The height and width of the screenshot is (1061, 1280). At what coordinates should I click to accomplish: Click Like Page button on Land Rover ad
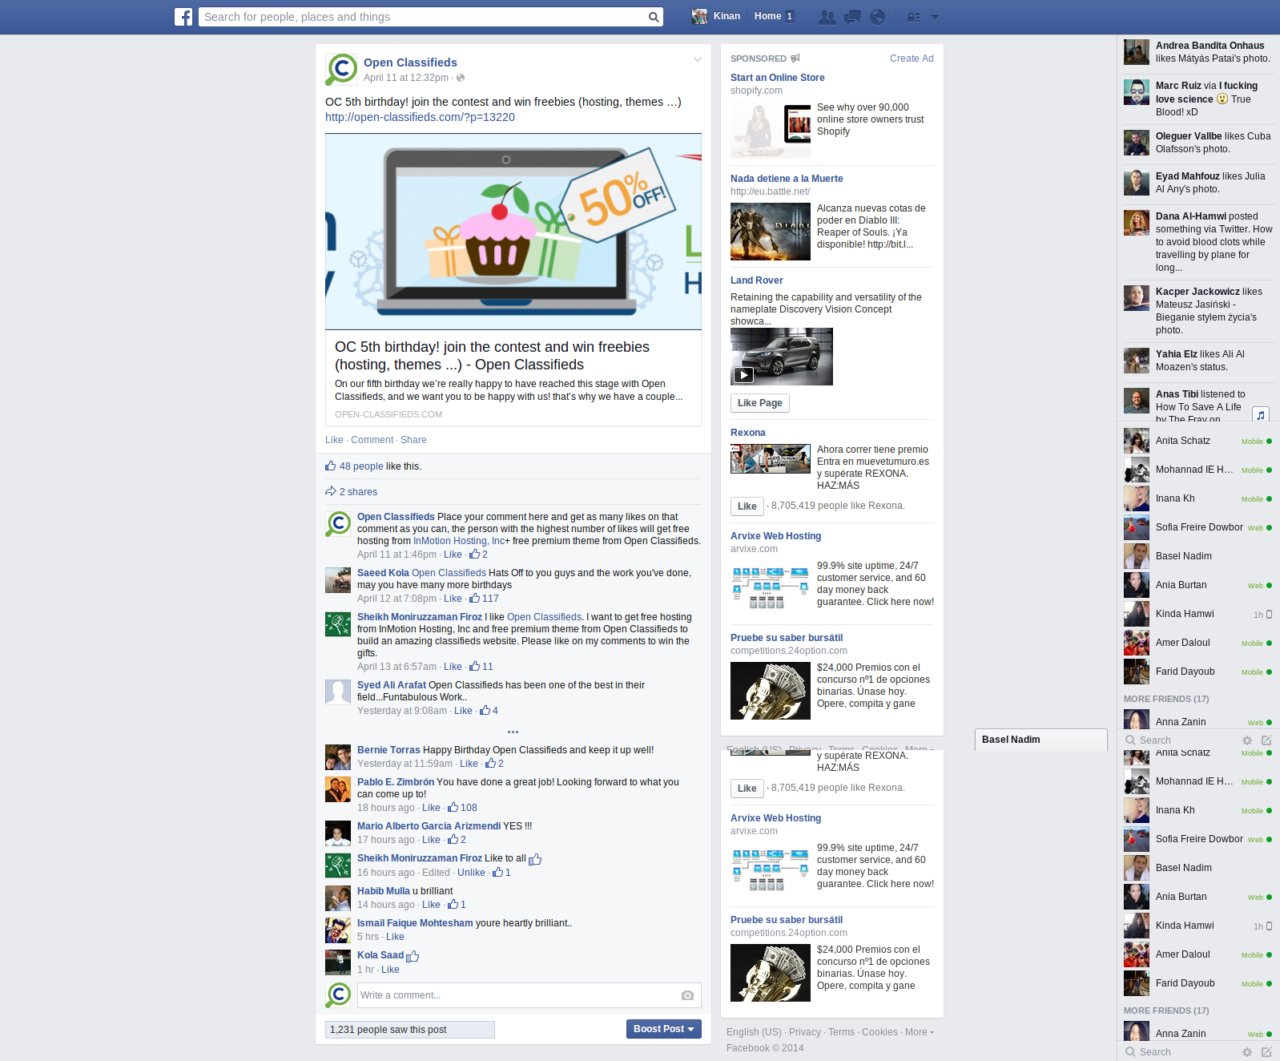tap(760, 403)
